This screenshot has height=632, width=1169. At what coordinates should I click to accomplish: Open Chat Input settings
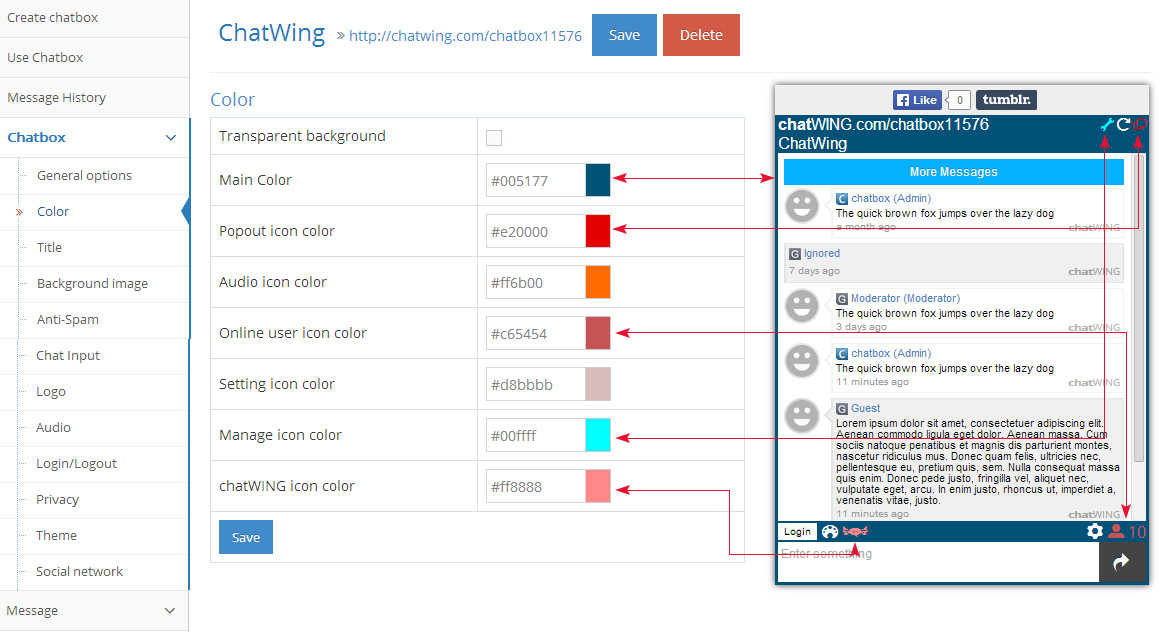tap(68, 356)
